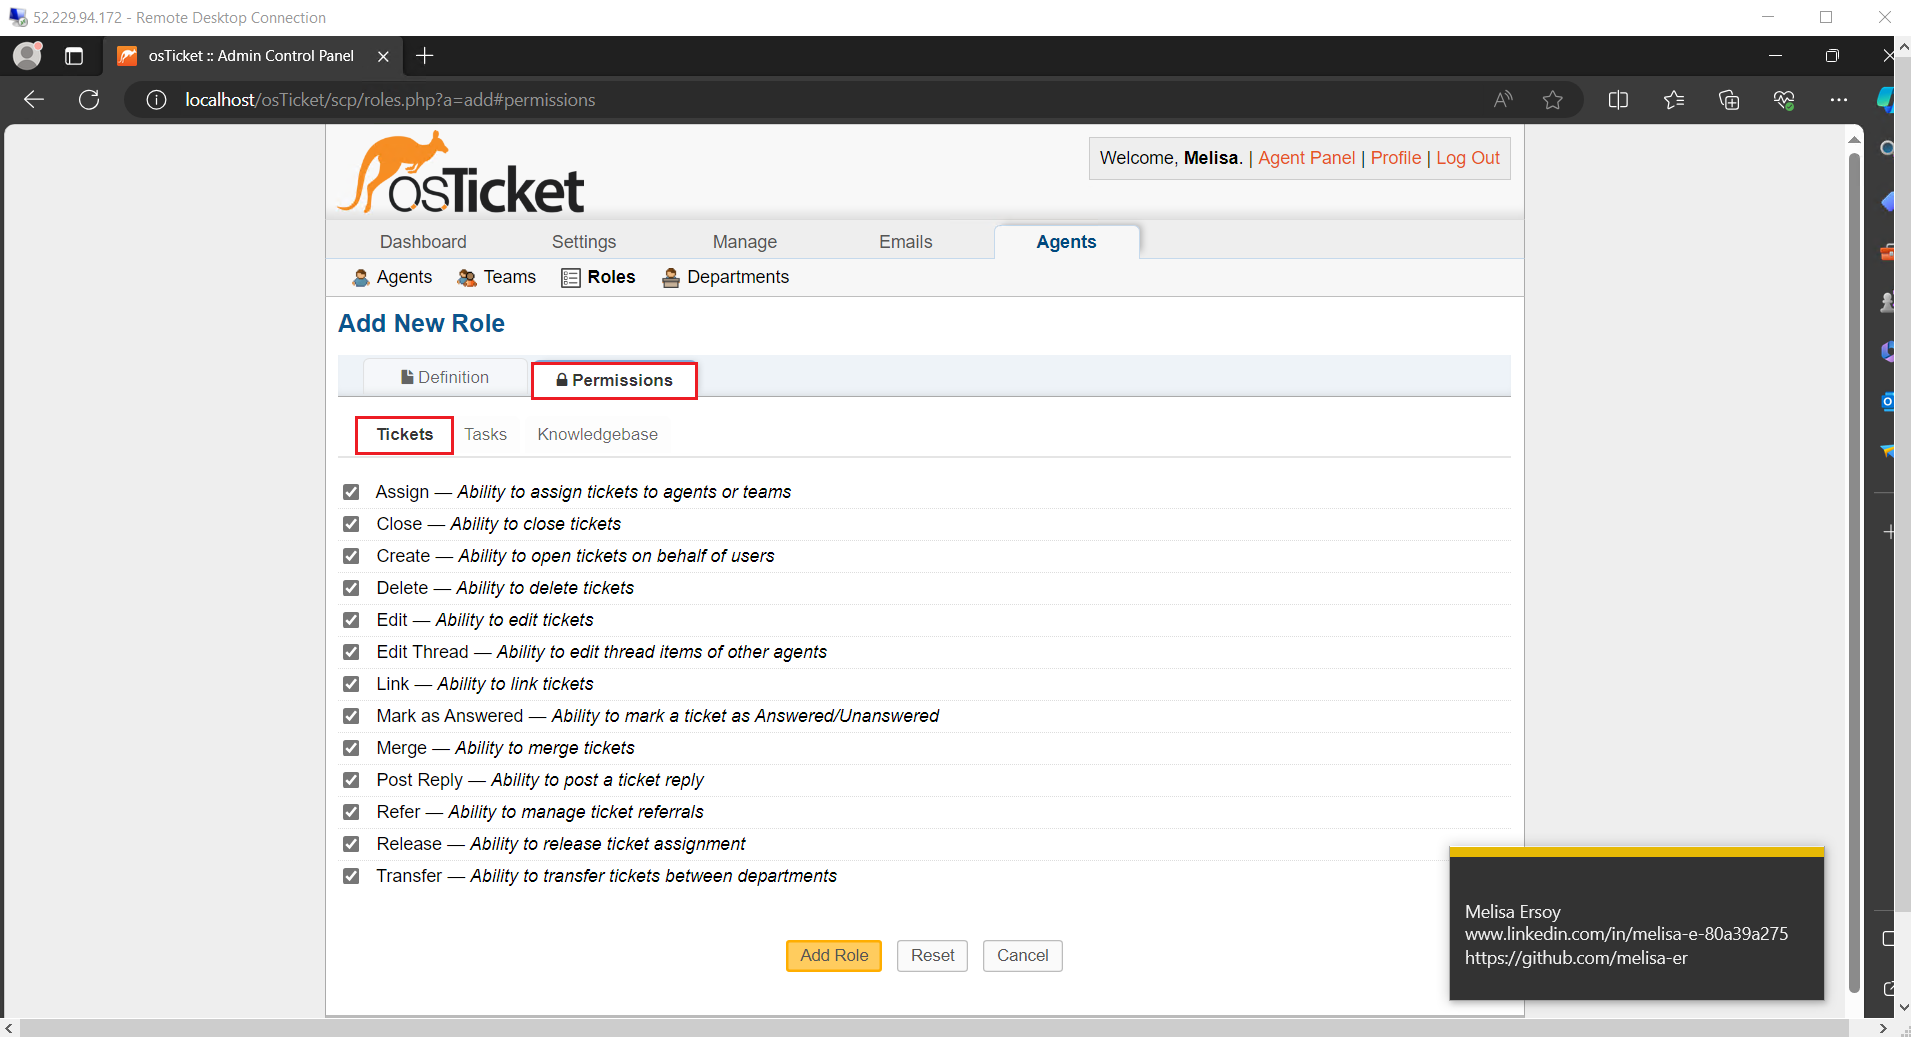Open the browser profile avatar
Image resolution: width=1911 pixels, height=1037 pixels.
point(27,55)
